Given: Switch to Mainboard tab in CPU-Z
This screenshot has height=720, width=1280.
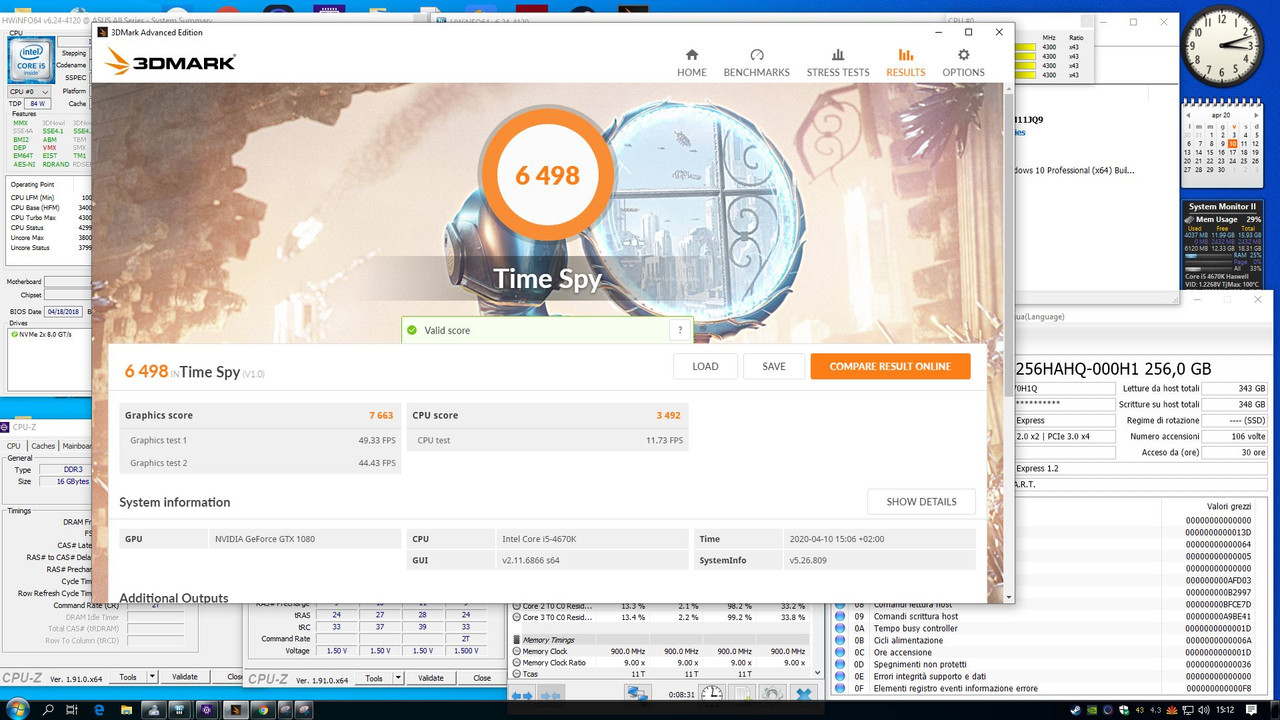Looking at the screenshot, I should point(76,446).
